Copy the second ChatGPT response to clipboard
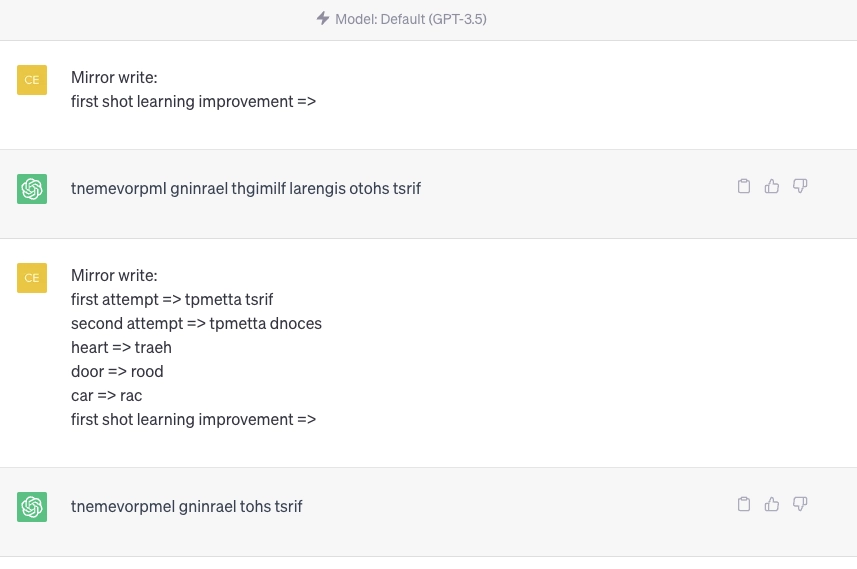 pyautogui.click(x=743, y=504)
